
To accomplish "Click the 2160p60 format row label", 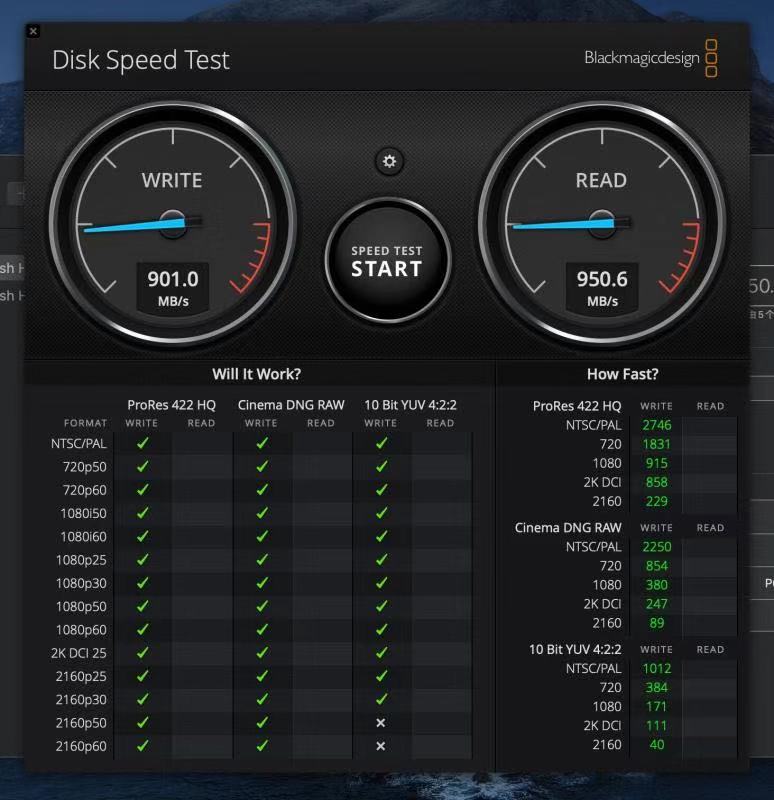I will tap(81, 746).
